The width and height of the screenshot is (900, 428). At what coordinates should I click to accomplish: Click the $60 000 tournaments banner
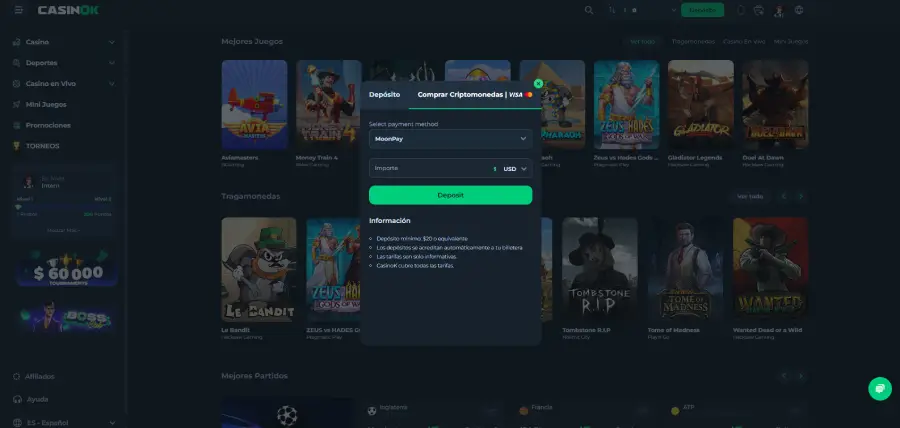68,269
